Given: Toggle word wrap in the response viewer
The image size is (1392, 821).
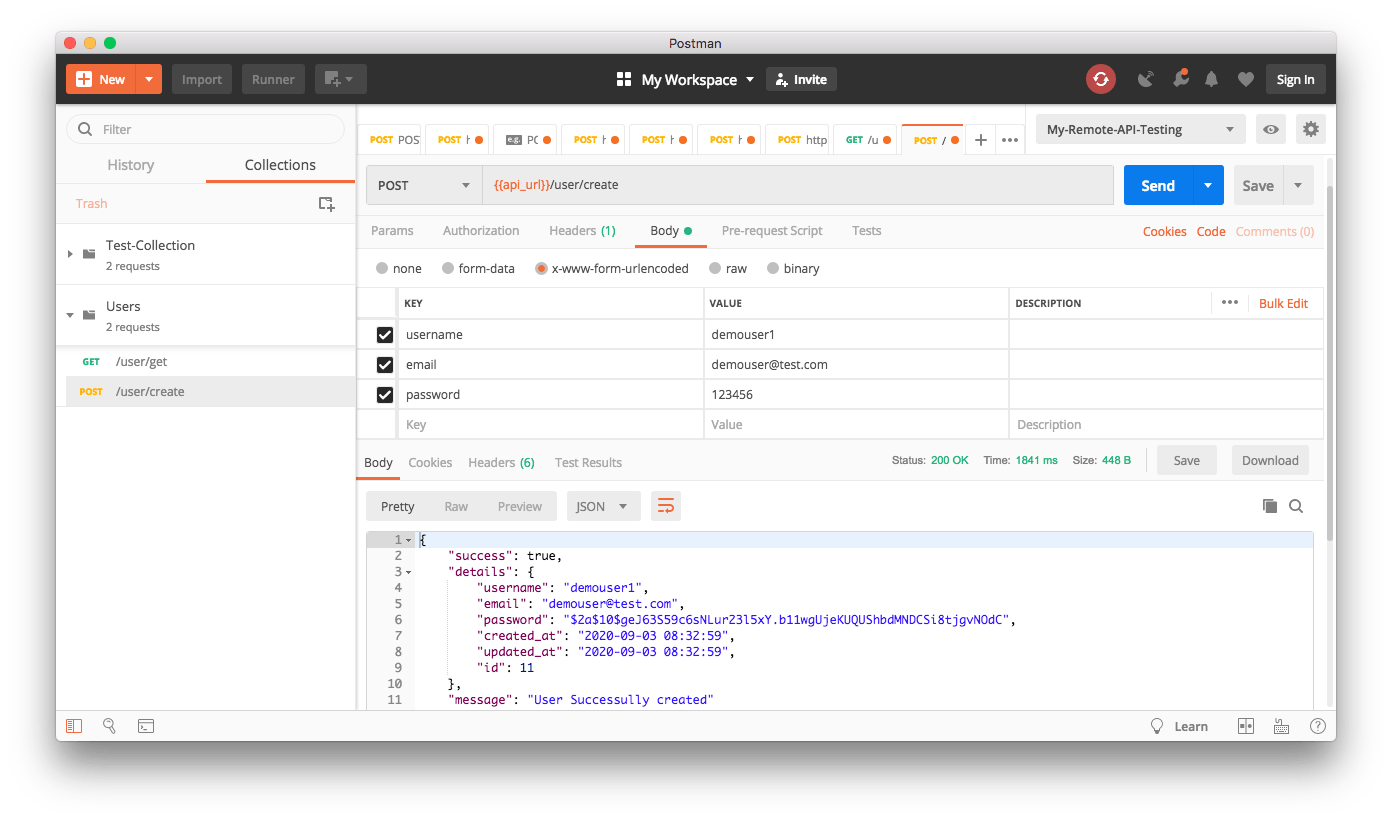Looking at the screenshot, I should (666, 506).
